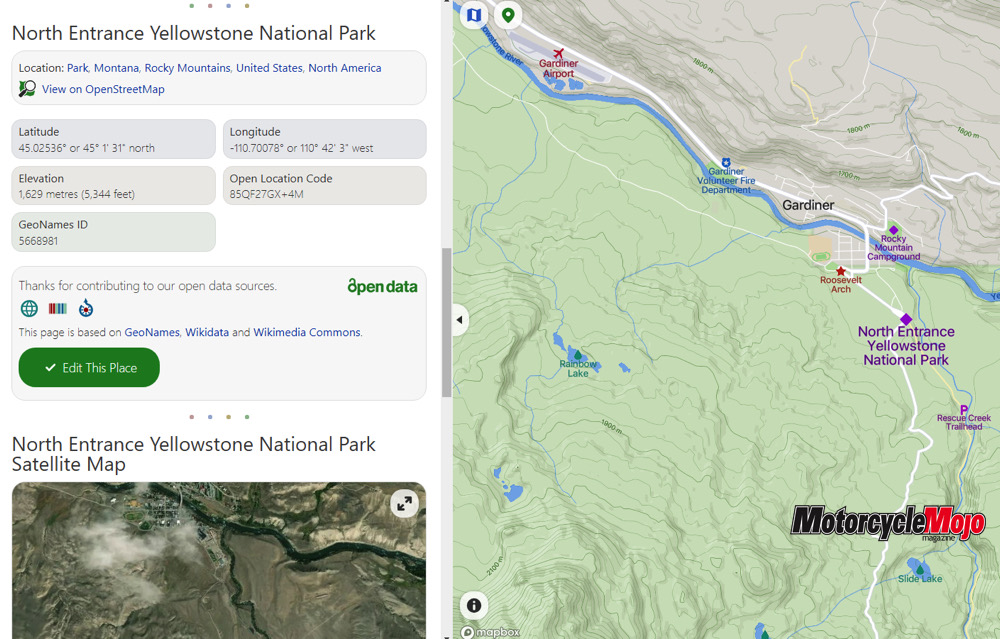Click the Open Data logo
Screen dimensions: 1000x639
coord(382,287)
